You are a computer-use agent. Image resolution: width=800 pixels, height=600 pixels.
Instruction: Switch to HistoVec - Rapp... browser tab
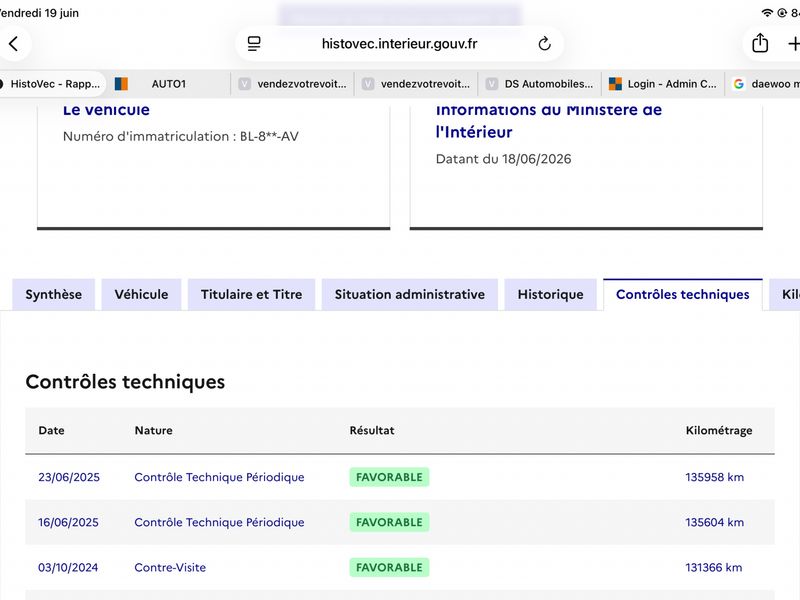52,84
